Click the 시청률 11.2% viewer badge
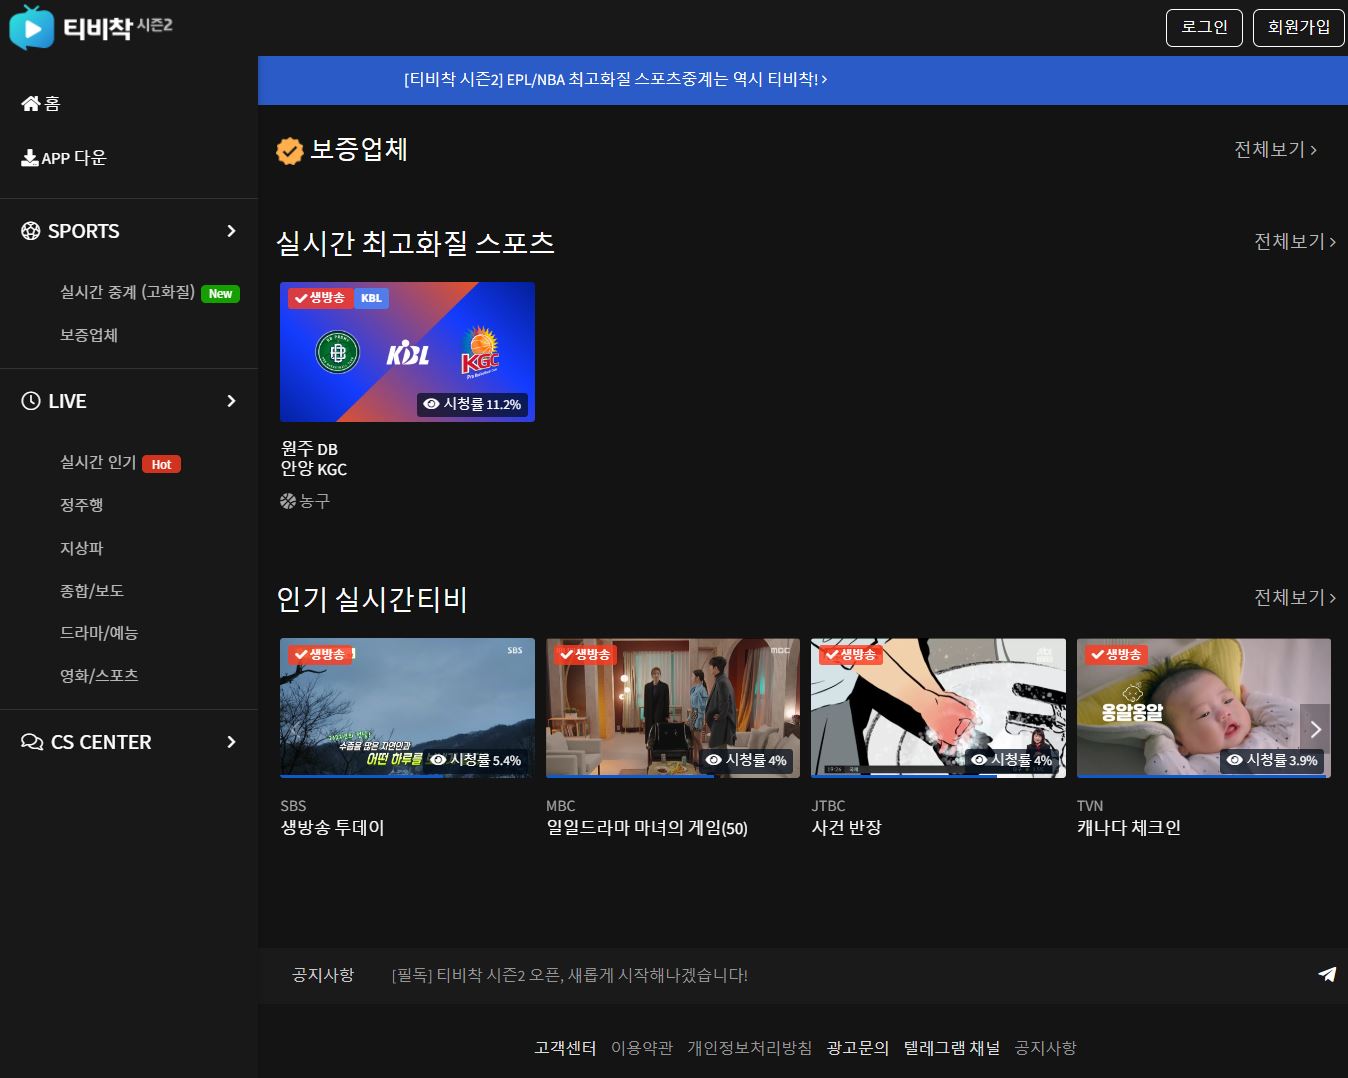The image size is (1348, 1078). [x=472, y=404]
